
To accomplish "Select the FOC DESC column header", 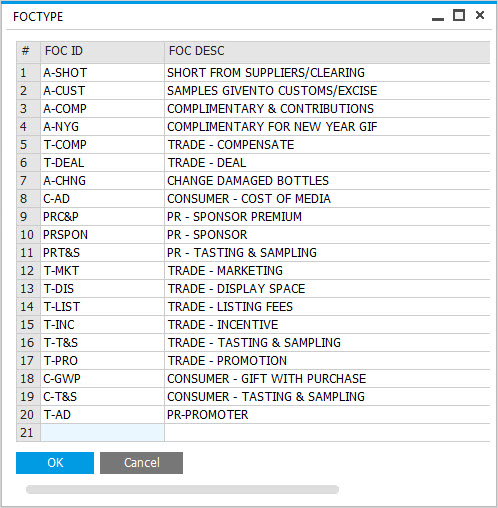I will (327, 51).
